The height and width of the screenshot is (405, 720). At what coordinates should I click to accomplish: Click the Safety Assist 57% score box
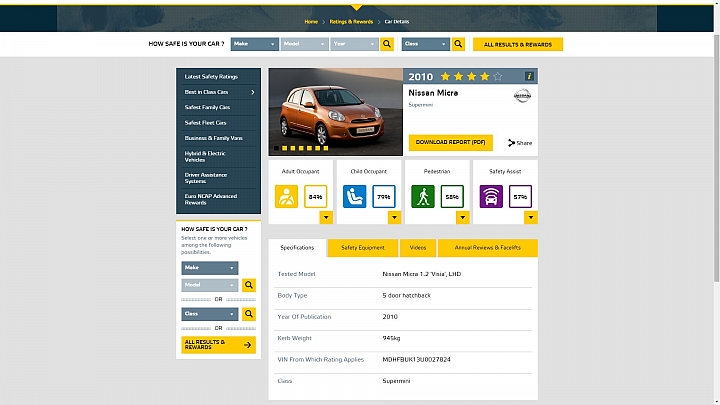(520, 197)
